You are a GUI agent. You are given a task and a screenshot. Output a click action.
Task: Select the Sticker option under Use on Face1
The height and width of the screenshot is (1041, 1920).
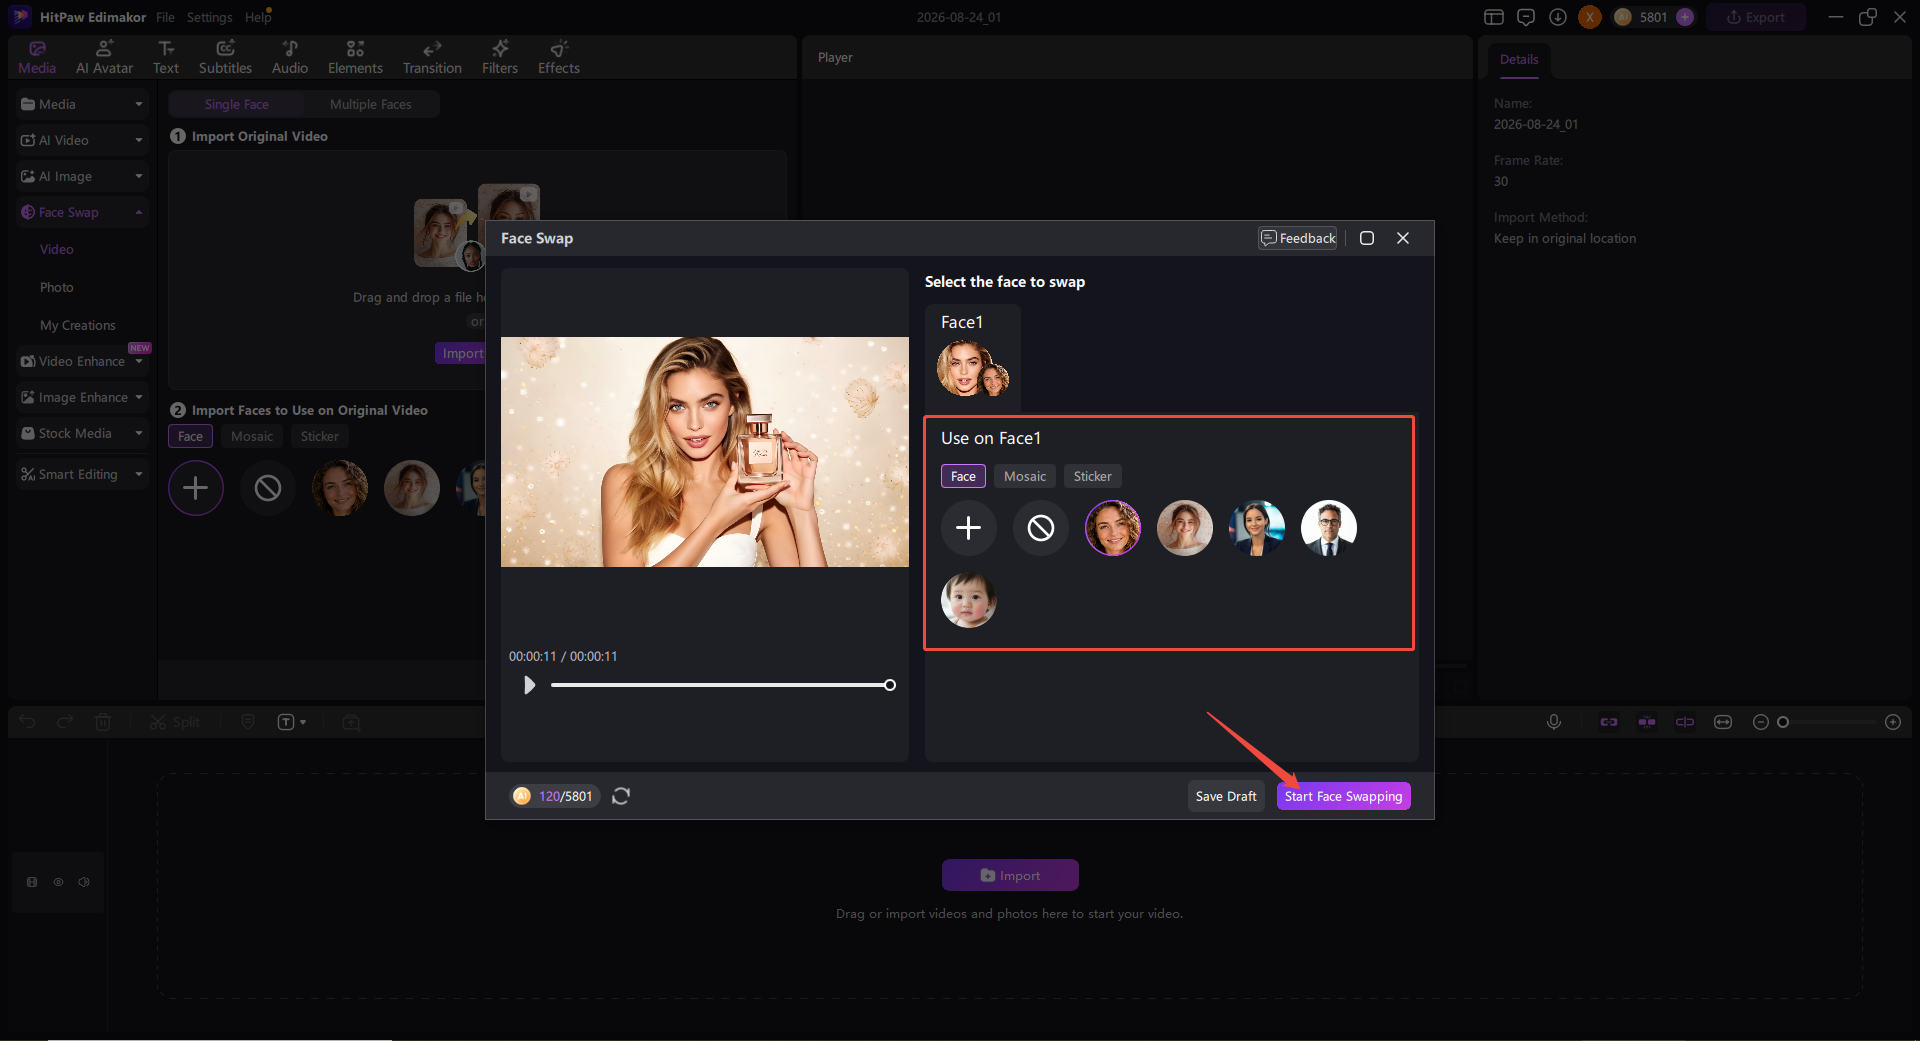[x=1093, y=476]
